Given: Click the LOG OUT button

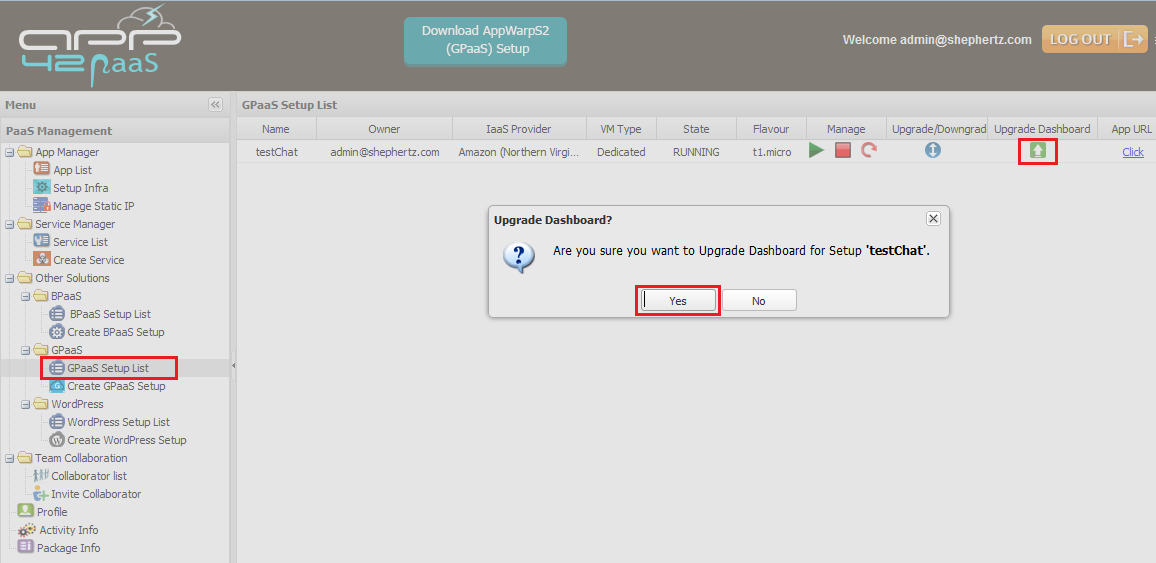Looking at the screenshot, I should point(1094,39).
